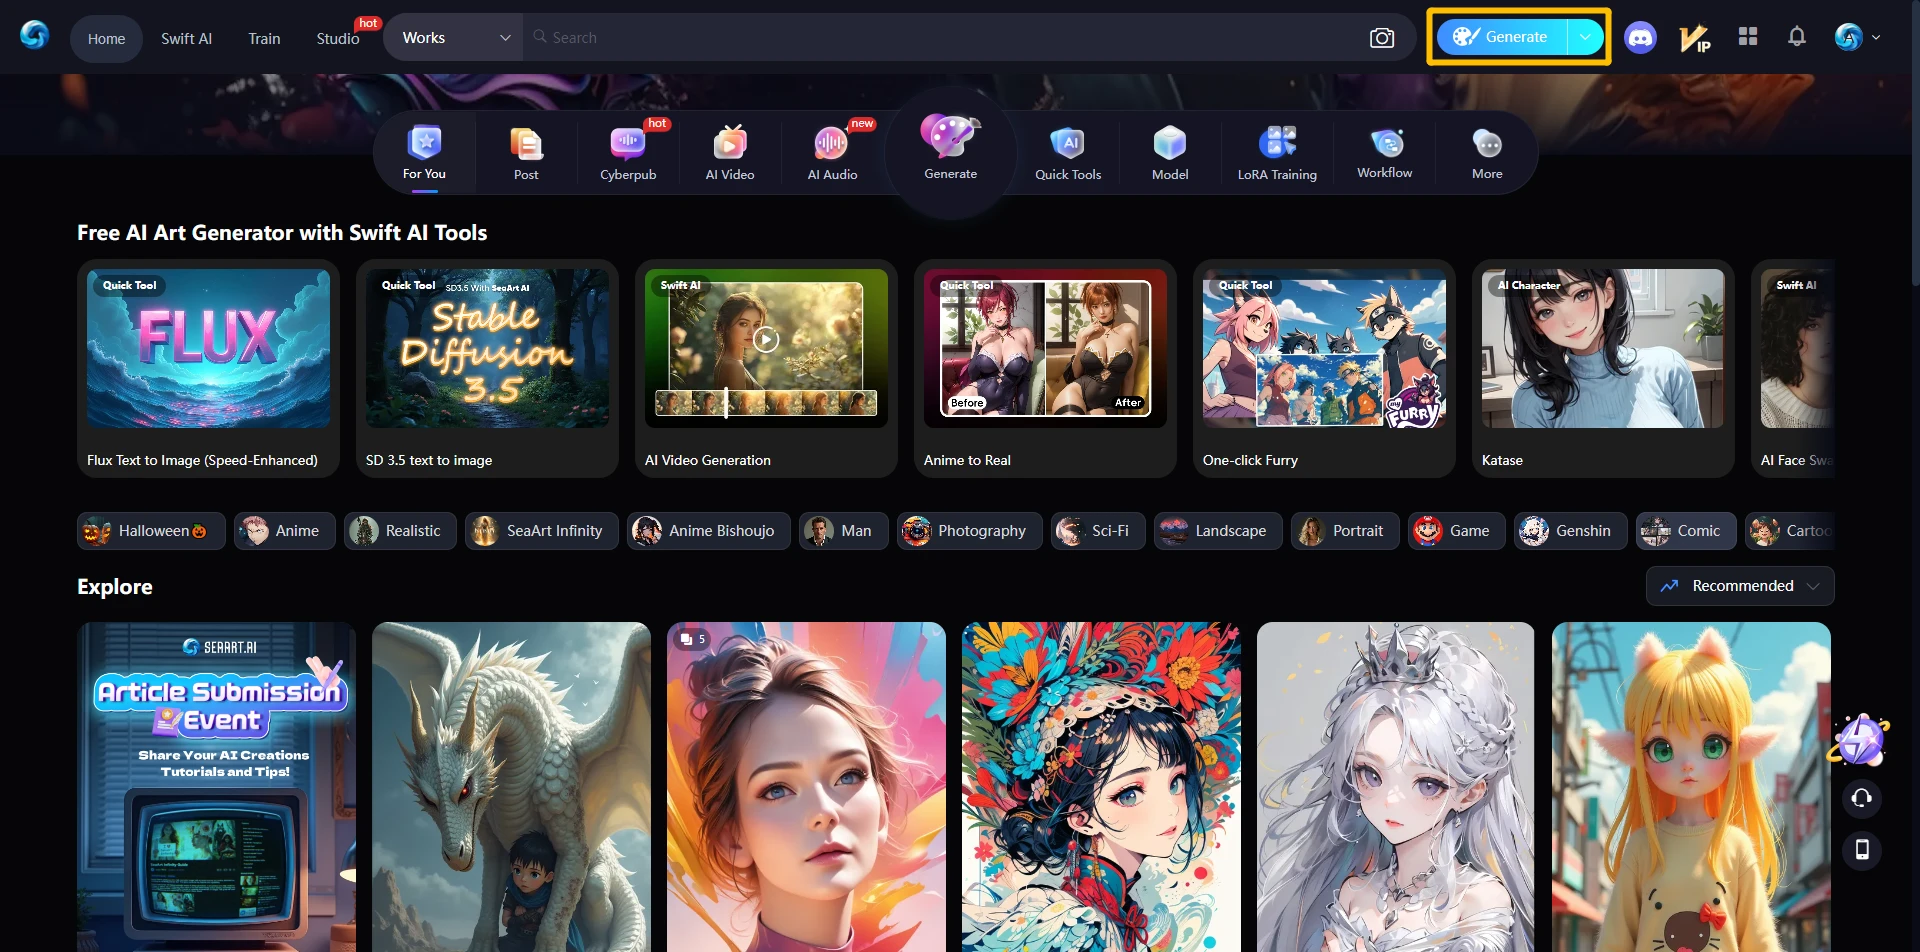Select the Halloween category tag
The height and width of the screenshot is (952, 1920).
click(151, 531)
